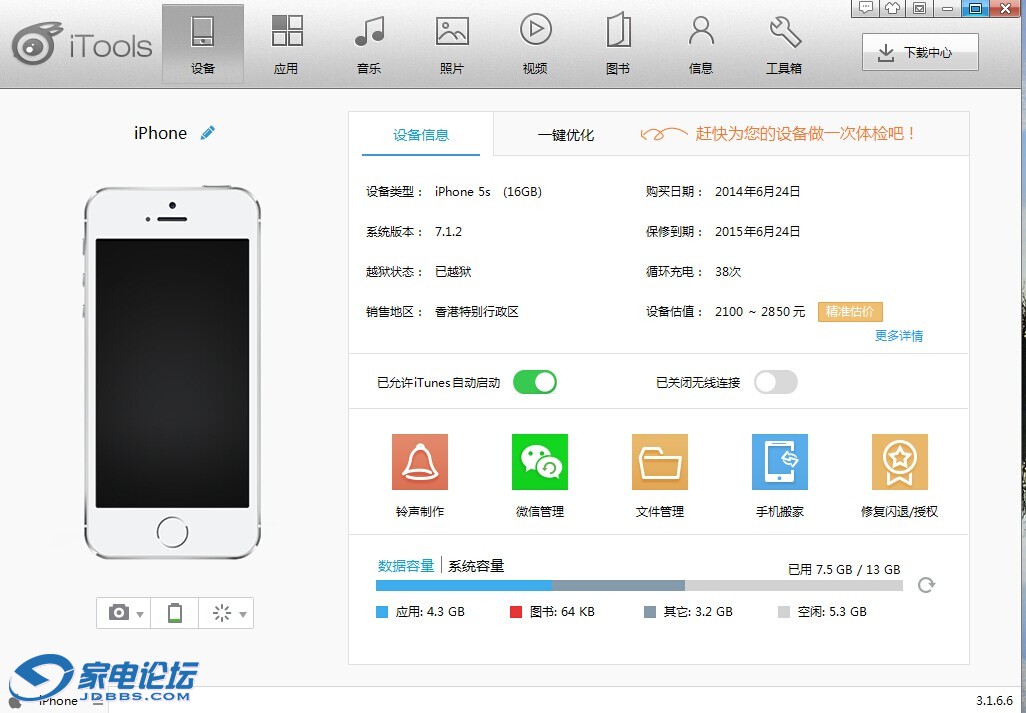The image size is (1026, 713).
Task: Open the 音乐 music section
Action: (369, 45)
